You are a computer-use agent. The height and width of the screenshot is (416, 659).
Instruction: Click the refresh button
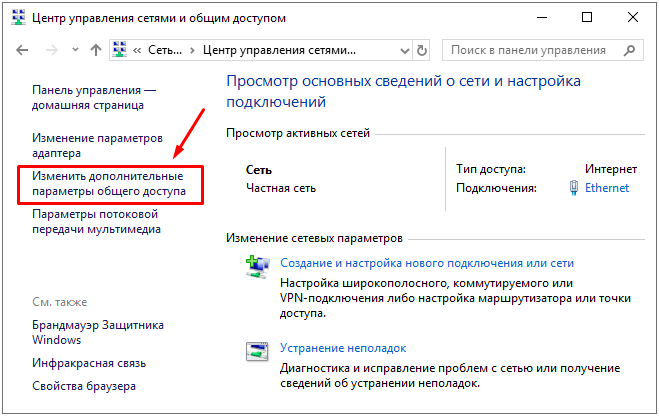(422, 50)
